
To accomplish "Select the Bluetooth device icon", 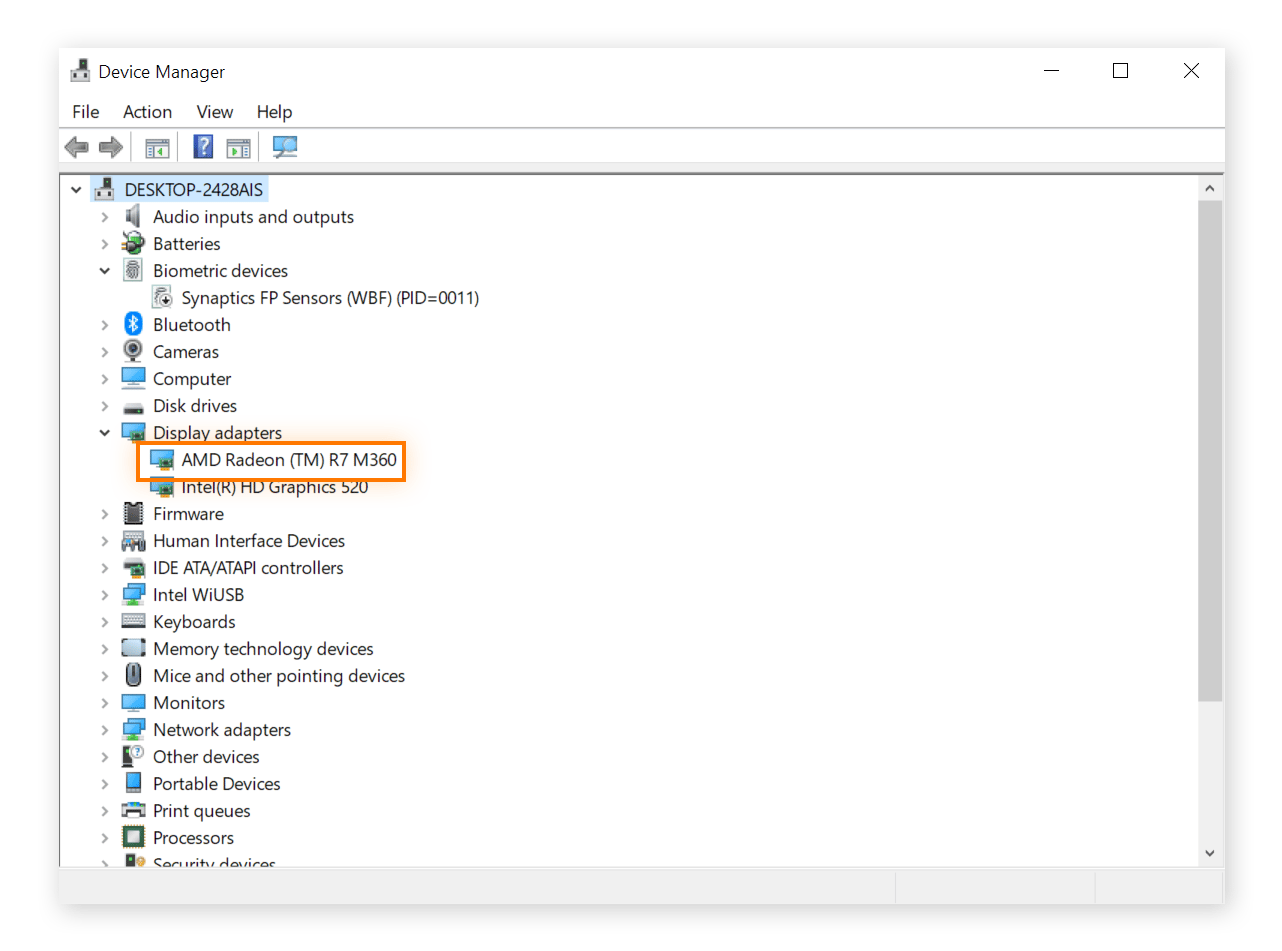I will (x=133, y=324).
